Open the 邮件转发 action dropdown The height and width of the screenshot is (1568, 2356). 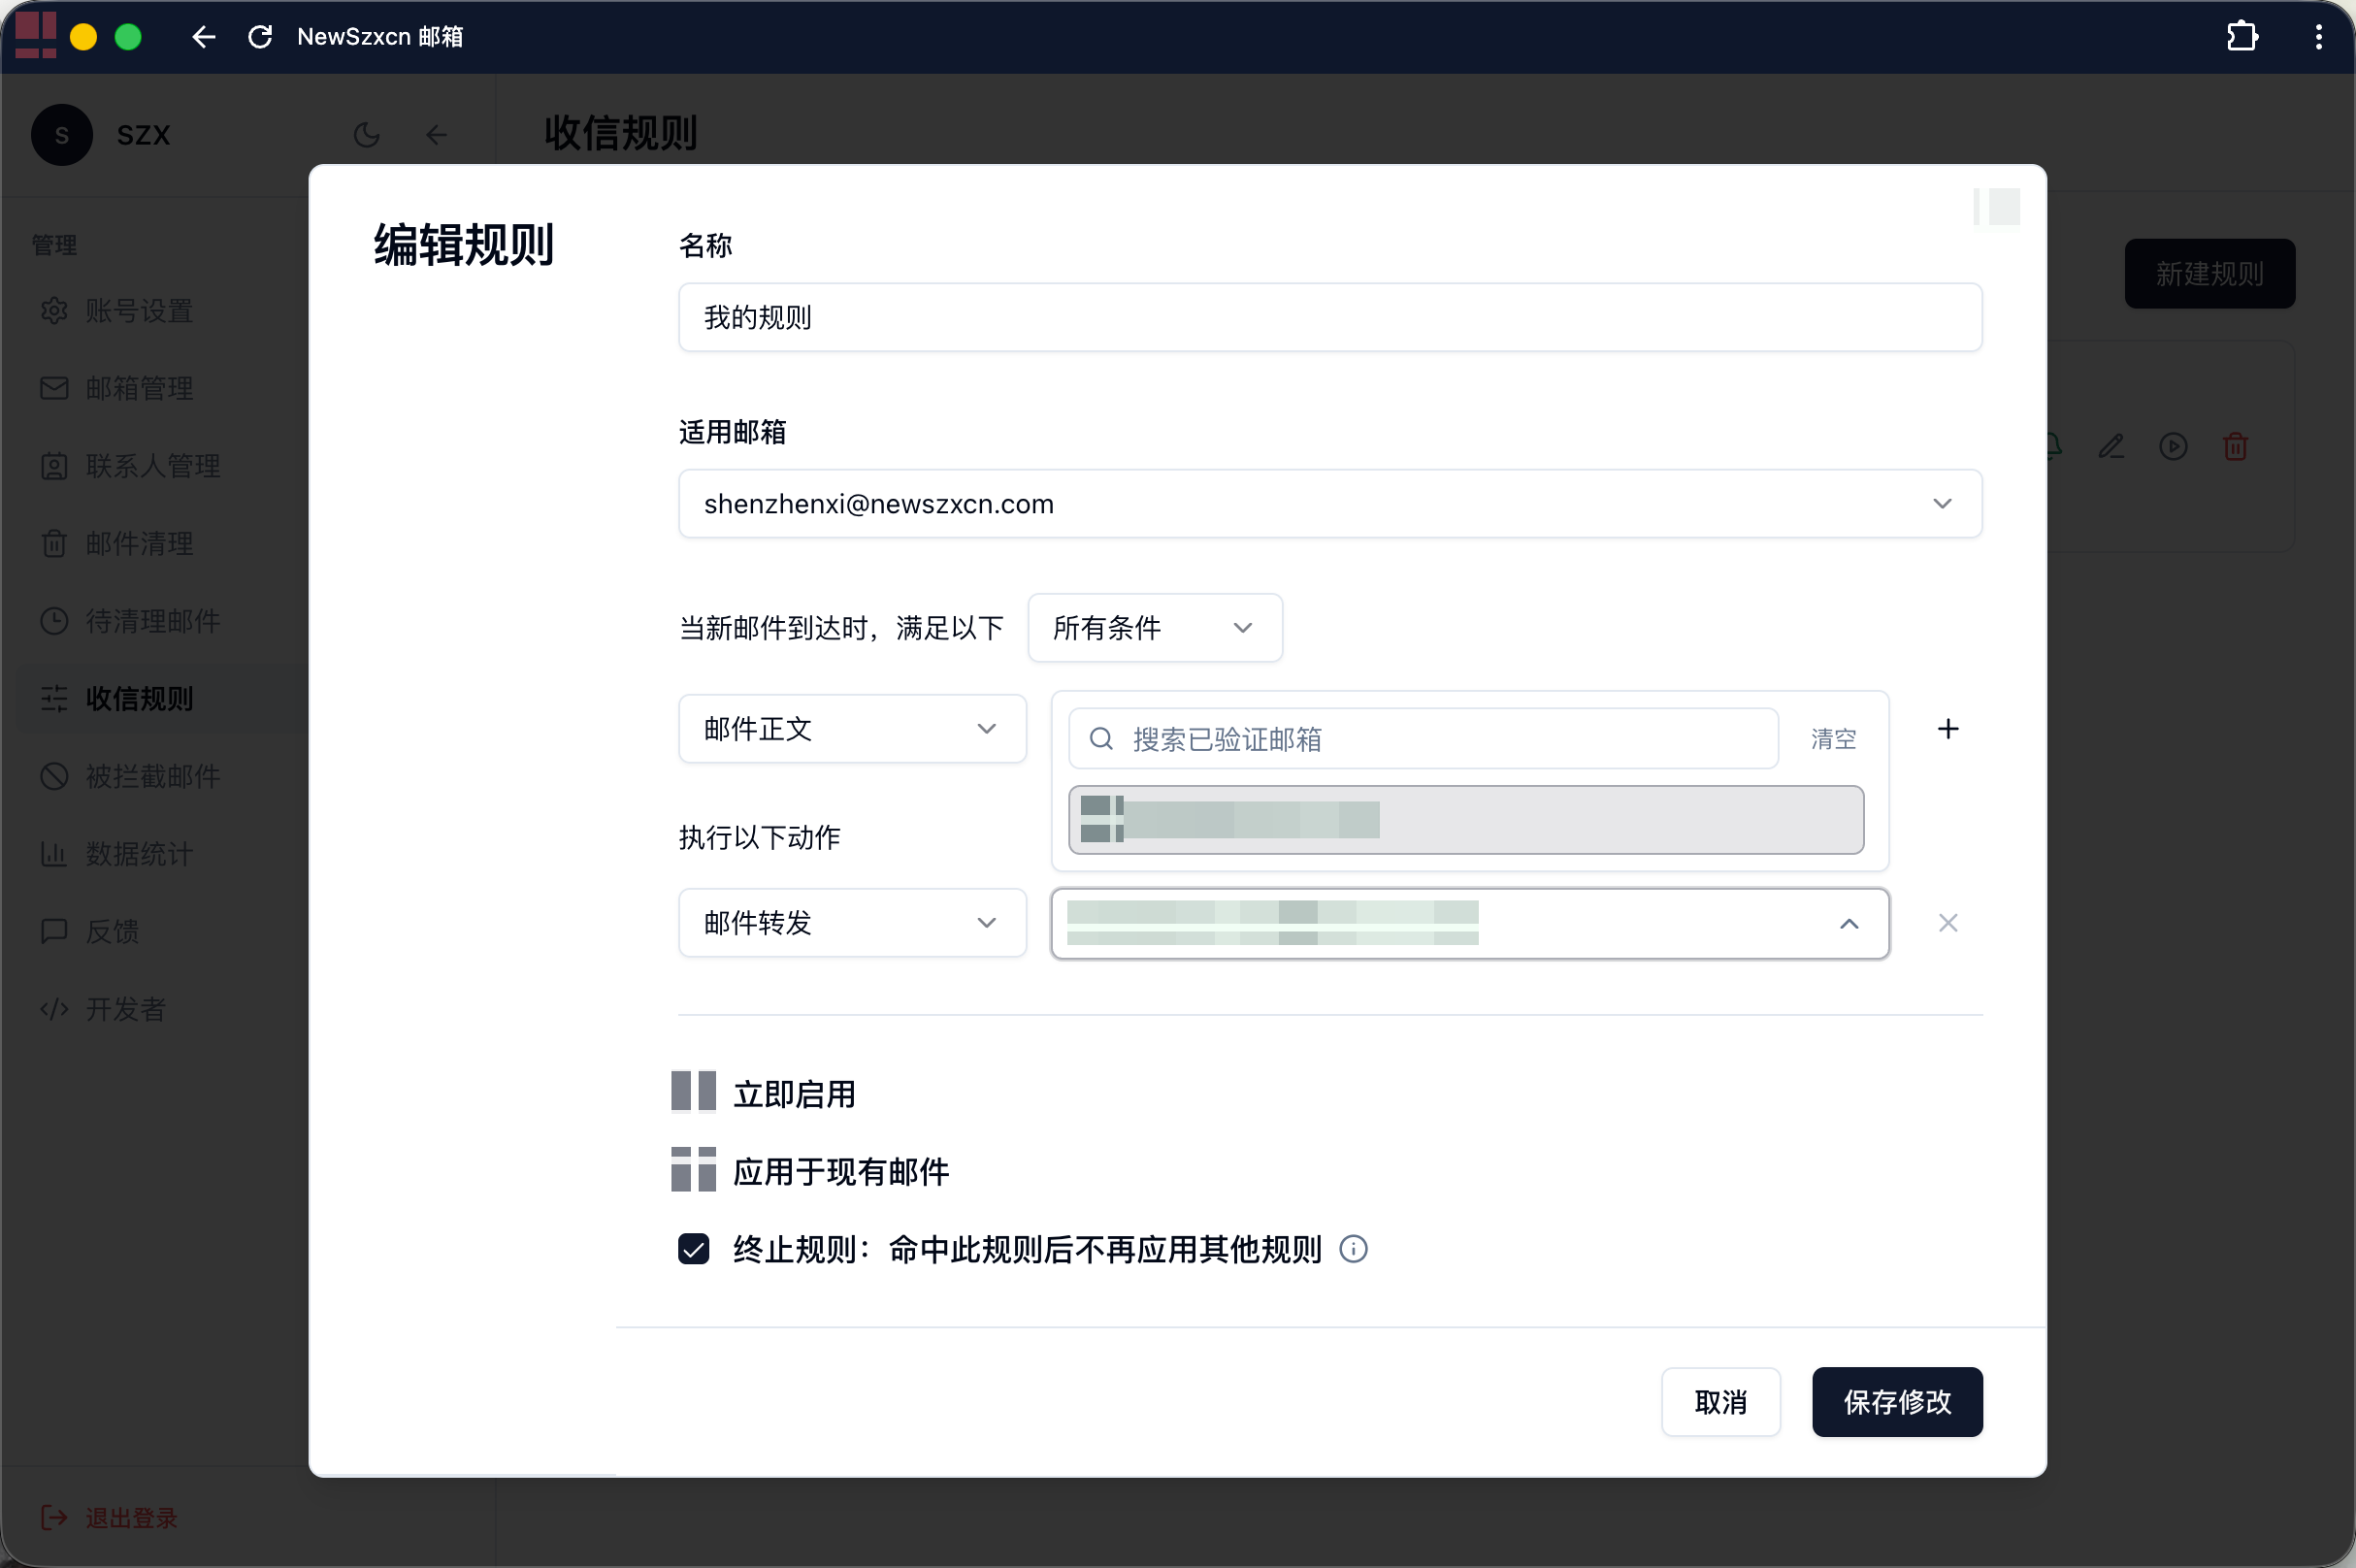(x=852, y=923)
